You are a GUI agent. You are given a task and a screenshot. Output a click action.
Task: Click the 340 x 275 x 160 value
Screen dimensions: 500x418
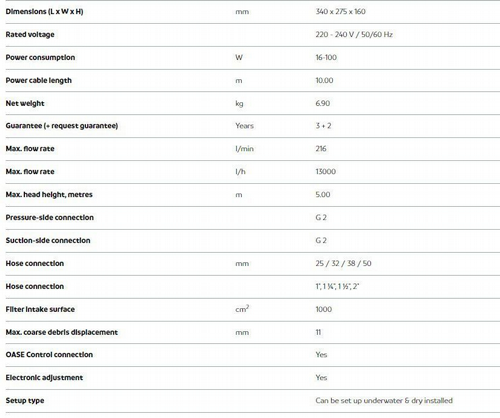[340, 12]
